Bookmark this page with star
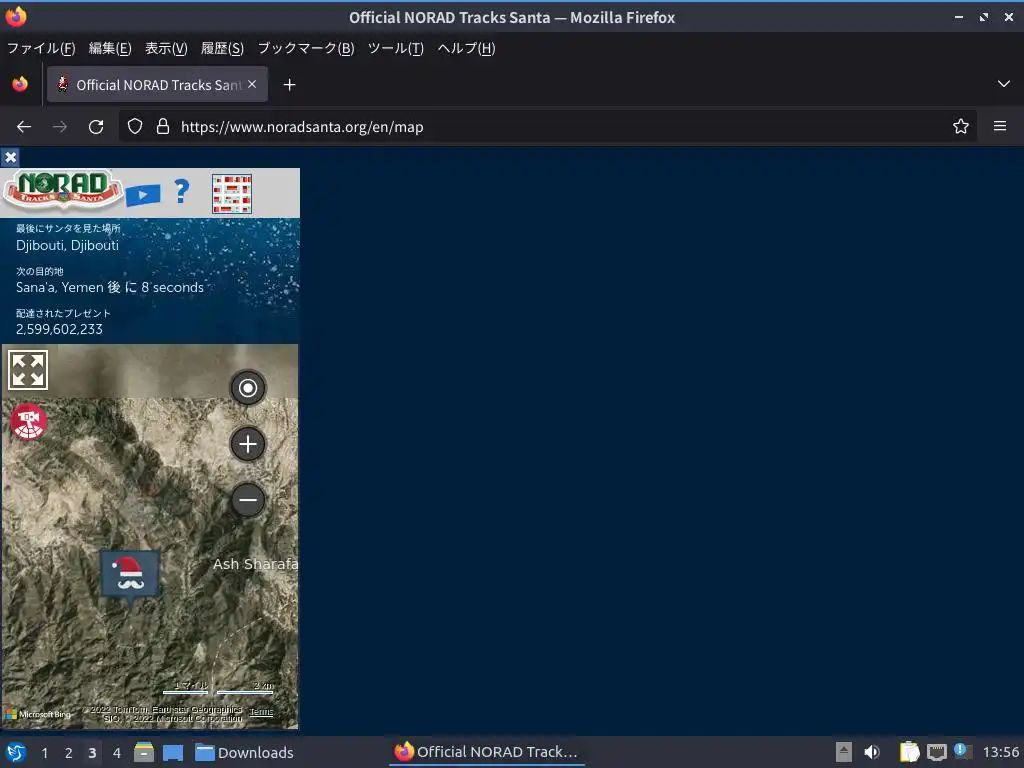The height and width of the screenshot is (768, 1024). click(960, 127)
